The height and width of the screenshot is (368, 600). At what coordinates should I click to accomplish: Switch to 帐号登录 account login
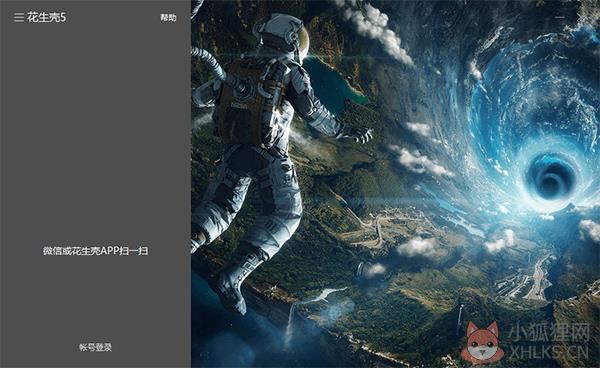(95, 347)
